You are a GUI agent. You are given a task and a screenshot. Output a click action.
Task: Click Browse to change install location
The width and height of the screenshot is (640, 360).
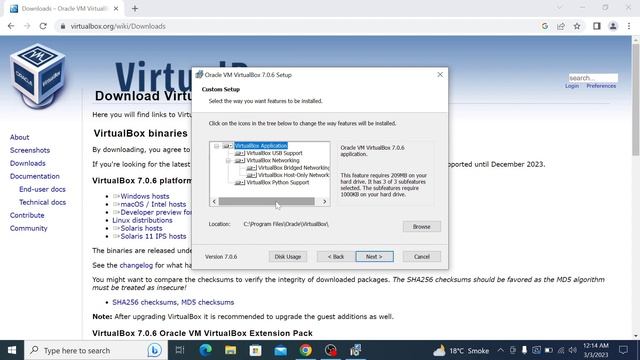422,227
